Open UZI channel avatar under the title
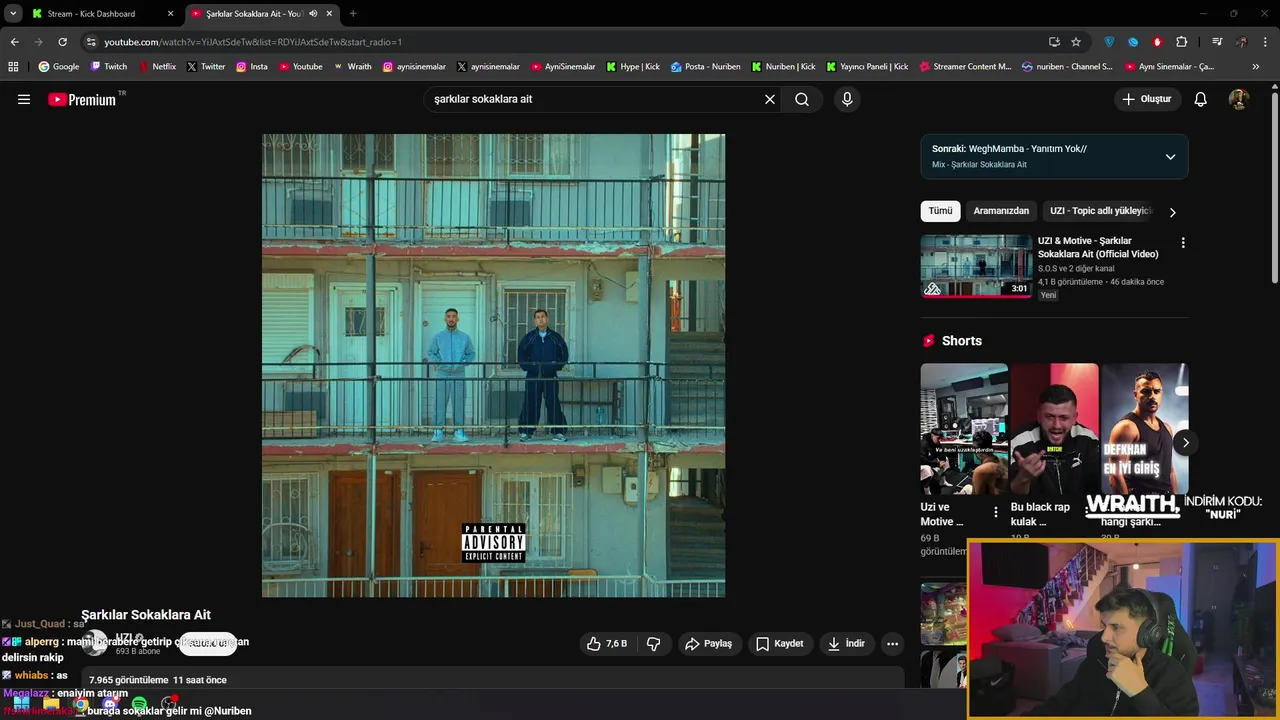This screenshot has width=1280, height=720. pyautogui.click(x=95, y=643)
